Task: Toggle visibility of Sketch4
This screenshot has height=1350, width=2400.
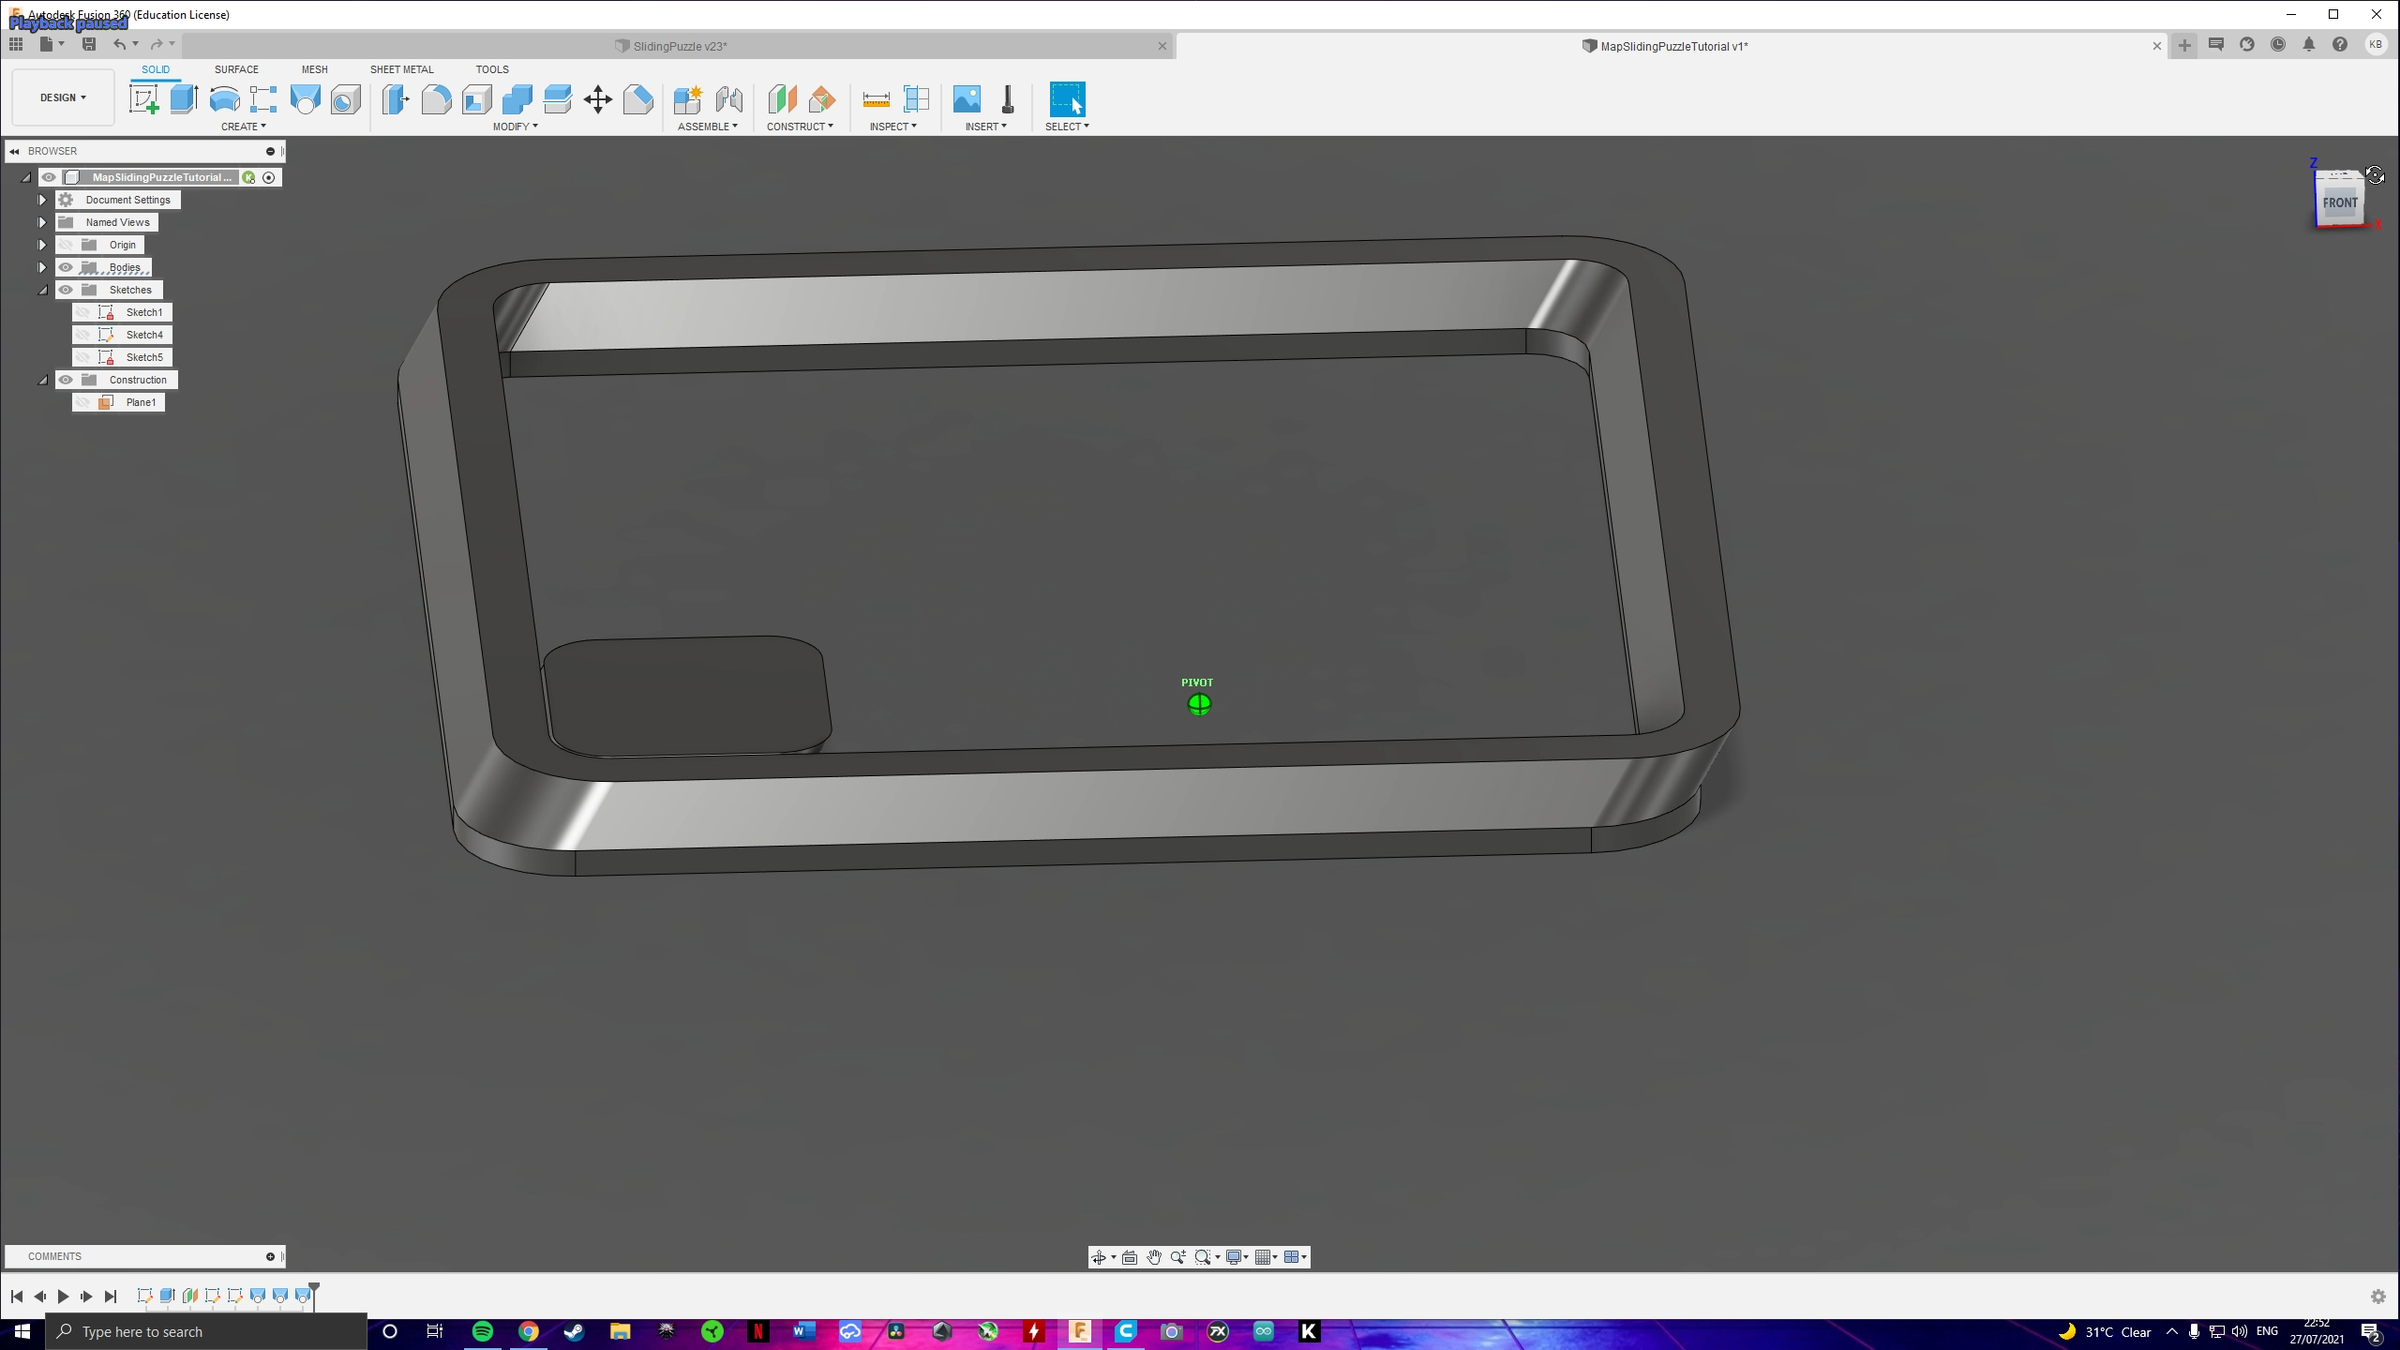Action: click(84, 335)
